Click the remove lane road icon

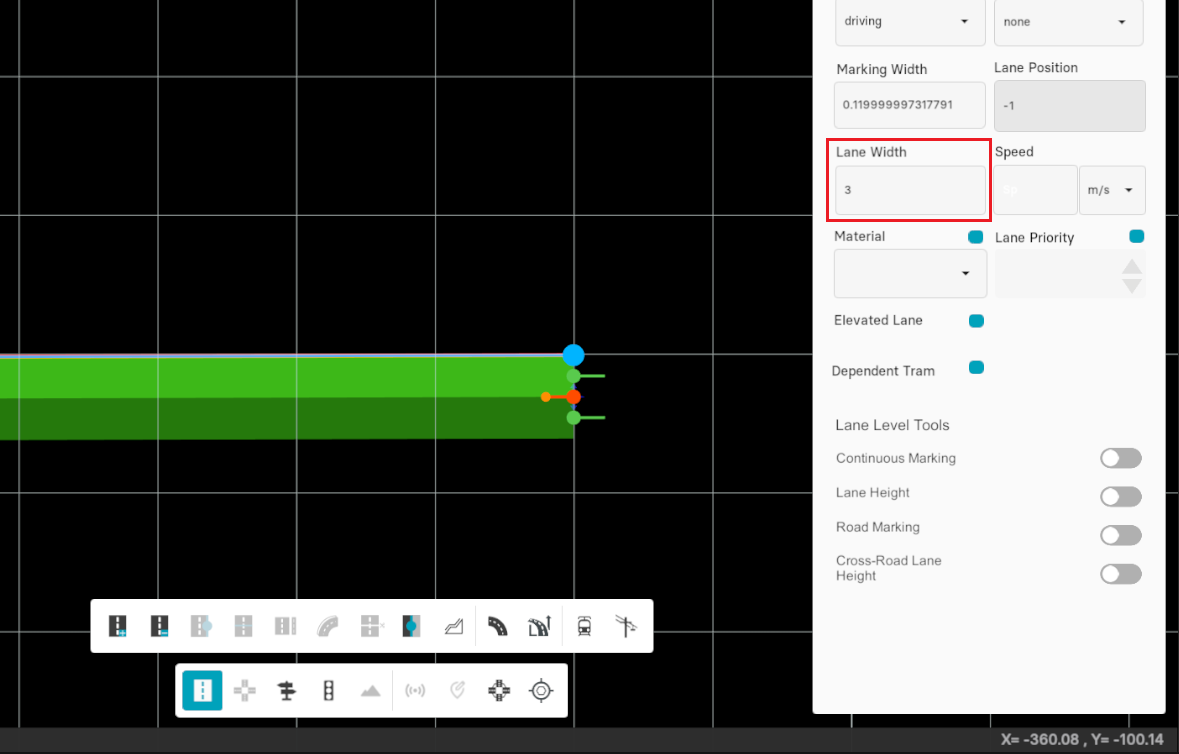point(159,626)
